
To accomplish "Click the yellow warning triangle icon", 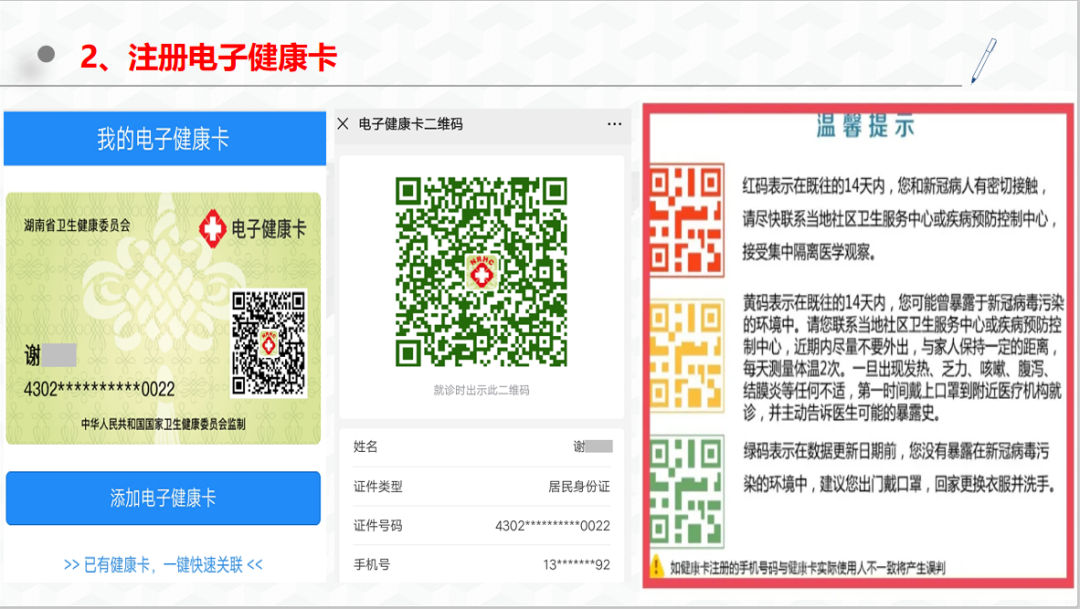I will tap(656, 566).
